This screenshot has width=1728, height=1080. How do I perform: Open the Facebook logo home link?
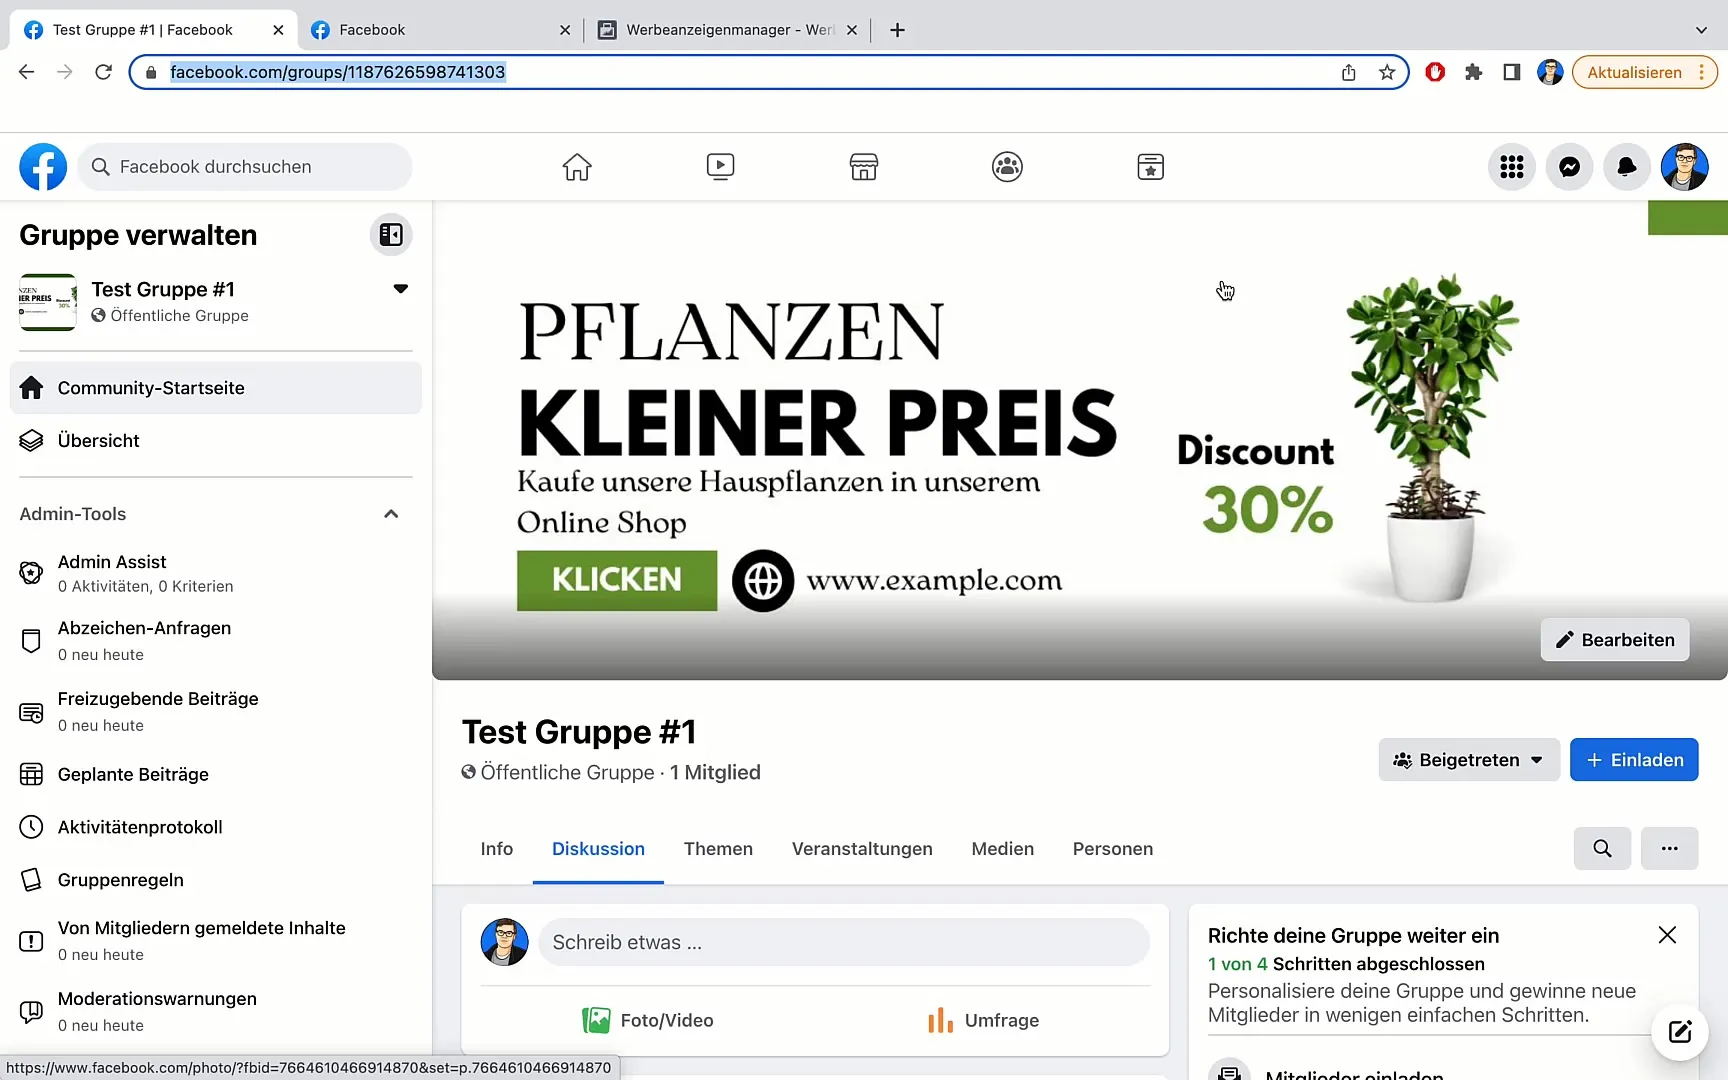[x=43, y=167]
